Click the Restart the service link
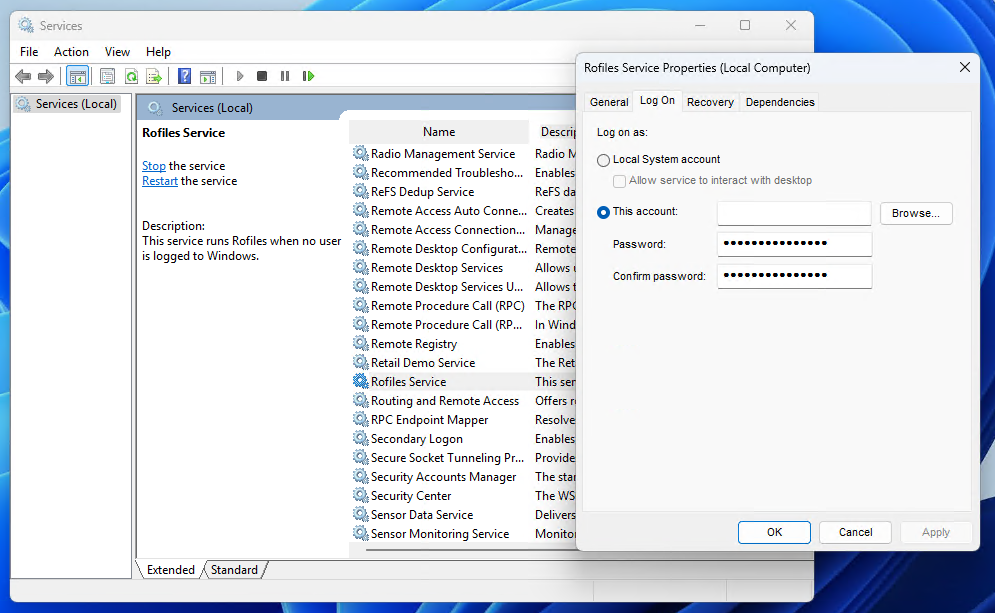 160,181
